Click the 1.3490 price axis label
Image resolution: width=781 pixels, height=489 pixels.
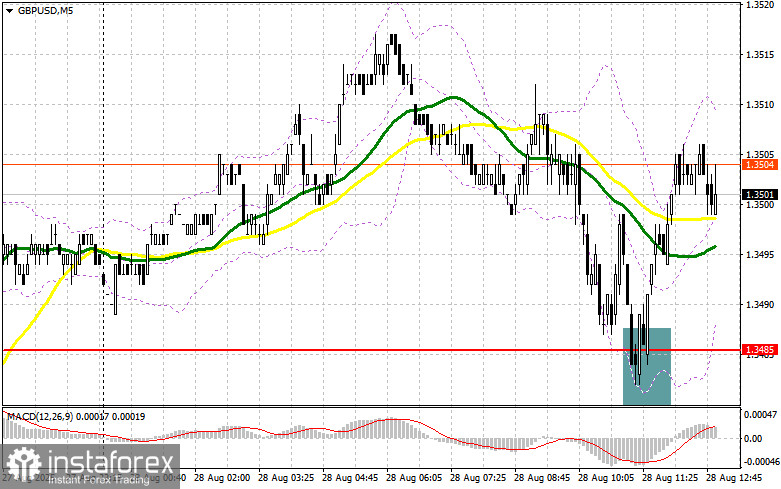(760, 304)
